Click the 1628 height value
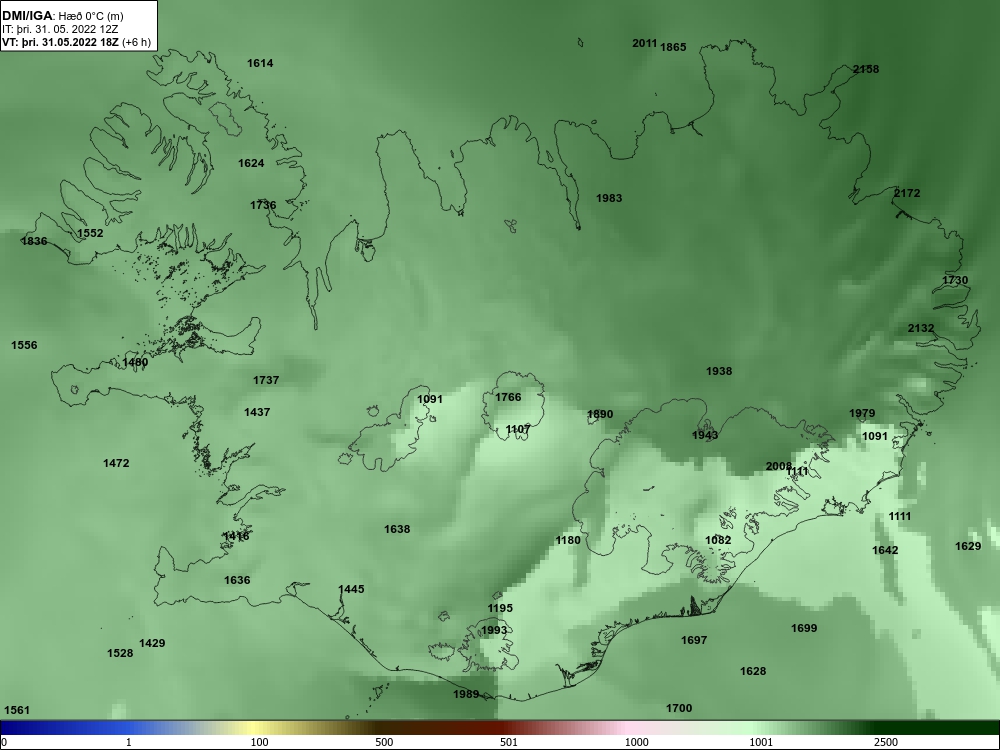Viewport: 1000px width, 750px height. [753, 672]
